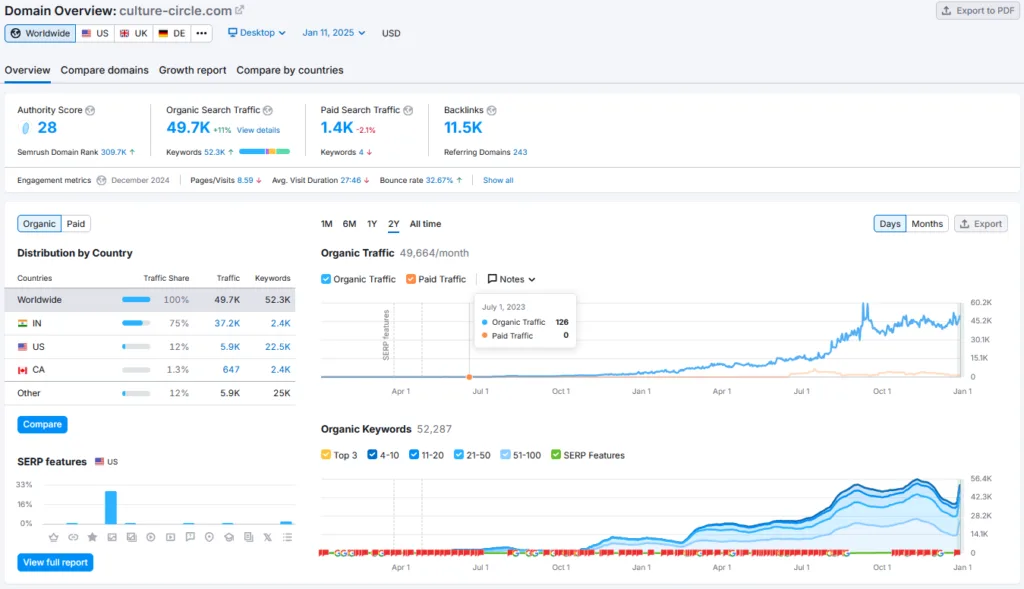Click the US flag next to SERP features
This screenshot has width=1024, height=589.
point(99,462)
